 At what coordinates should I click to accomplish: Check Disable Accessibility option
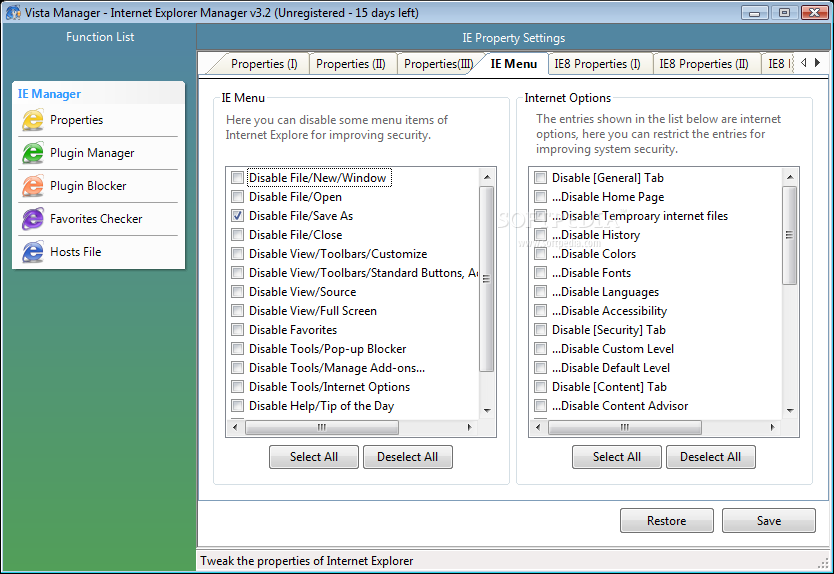pos(540,311)
